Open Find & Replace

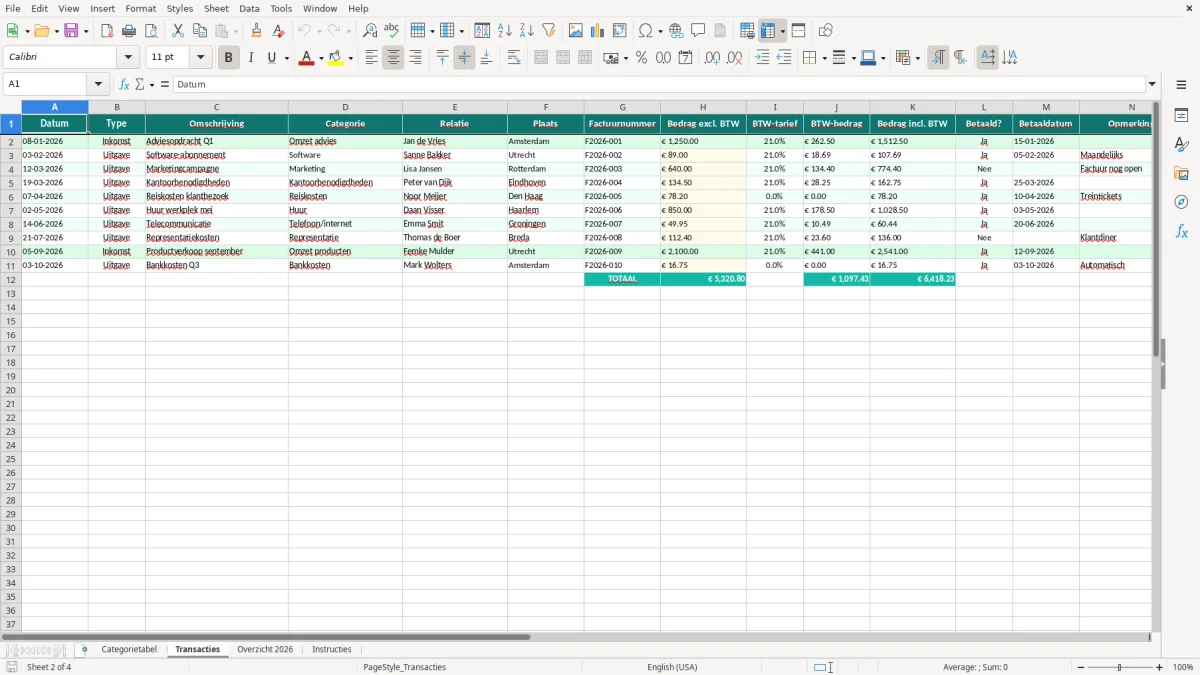(370, 31)
